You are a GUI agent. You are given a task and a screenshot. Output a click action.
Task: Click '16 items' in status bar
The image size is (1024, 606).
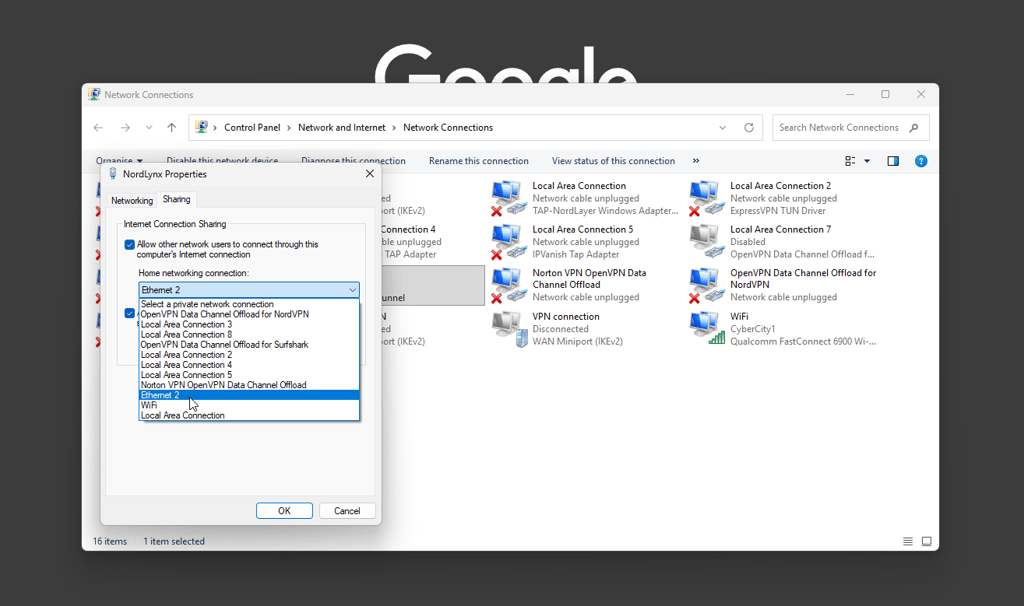point(110,541)
